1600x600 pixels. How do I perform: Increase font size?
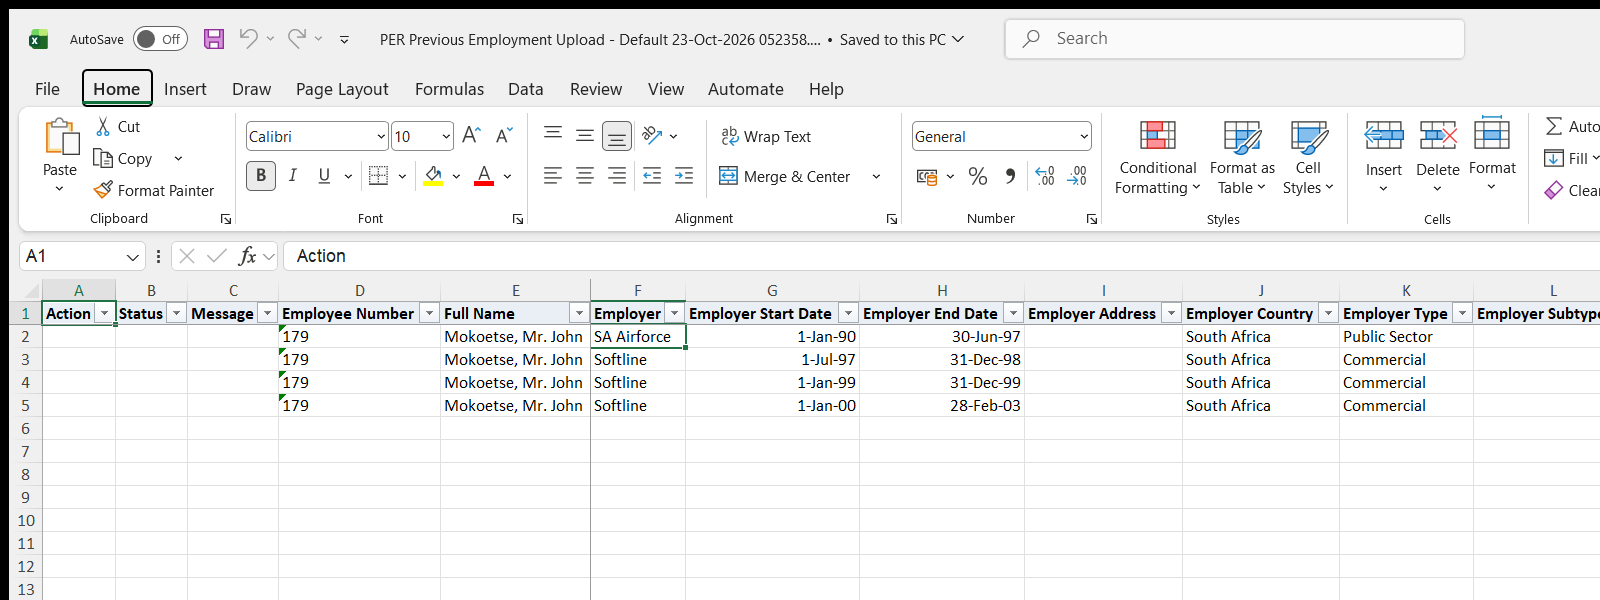click(x=472, y=136)
